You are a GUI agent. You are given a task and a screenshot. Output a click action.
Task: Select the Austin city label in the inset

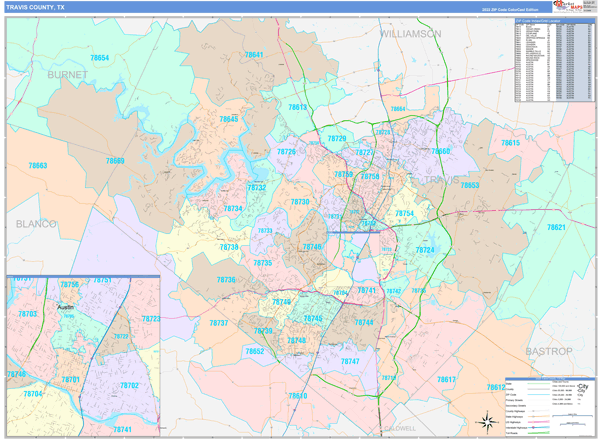66,309
